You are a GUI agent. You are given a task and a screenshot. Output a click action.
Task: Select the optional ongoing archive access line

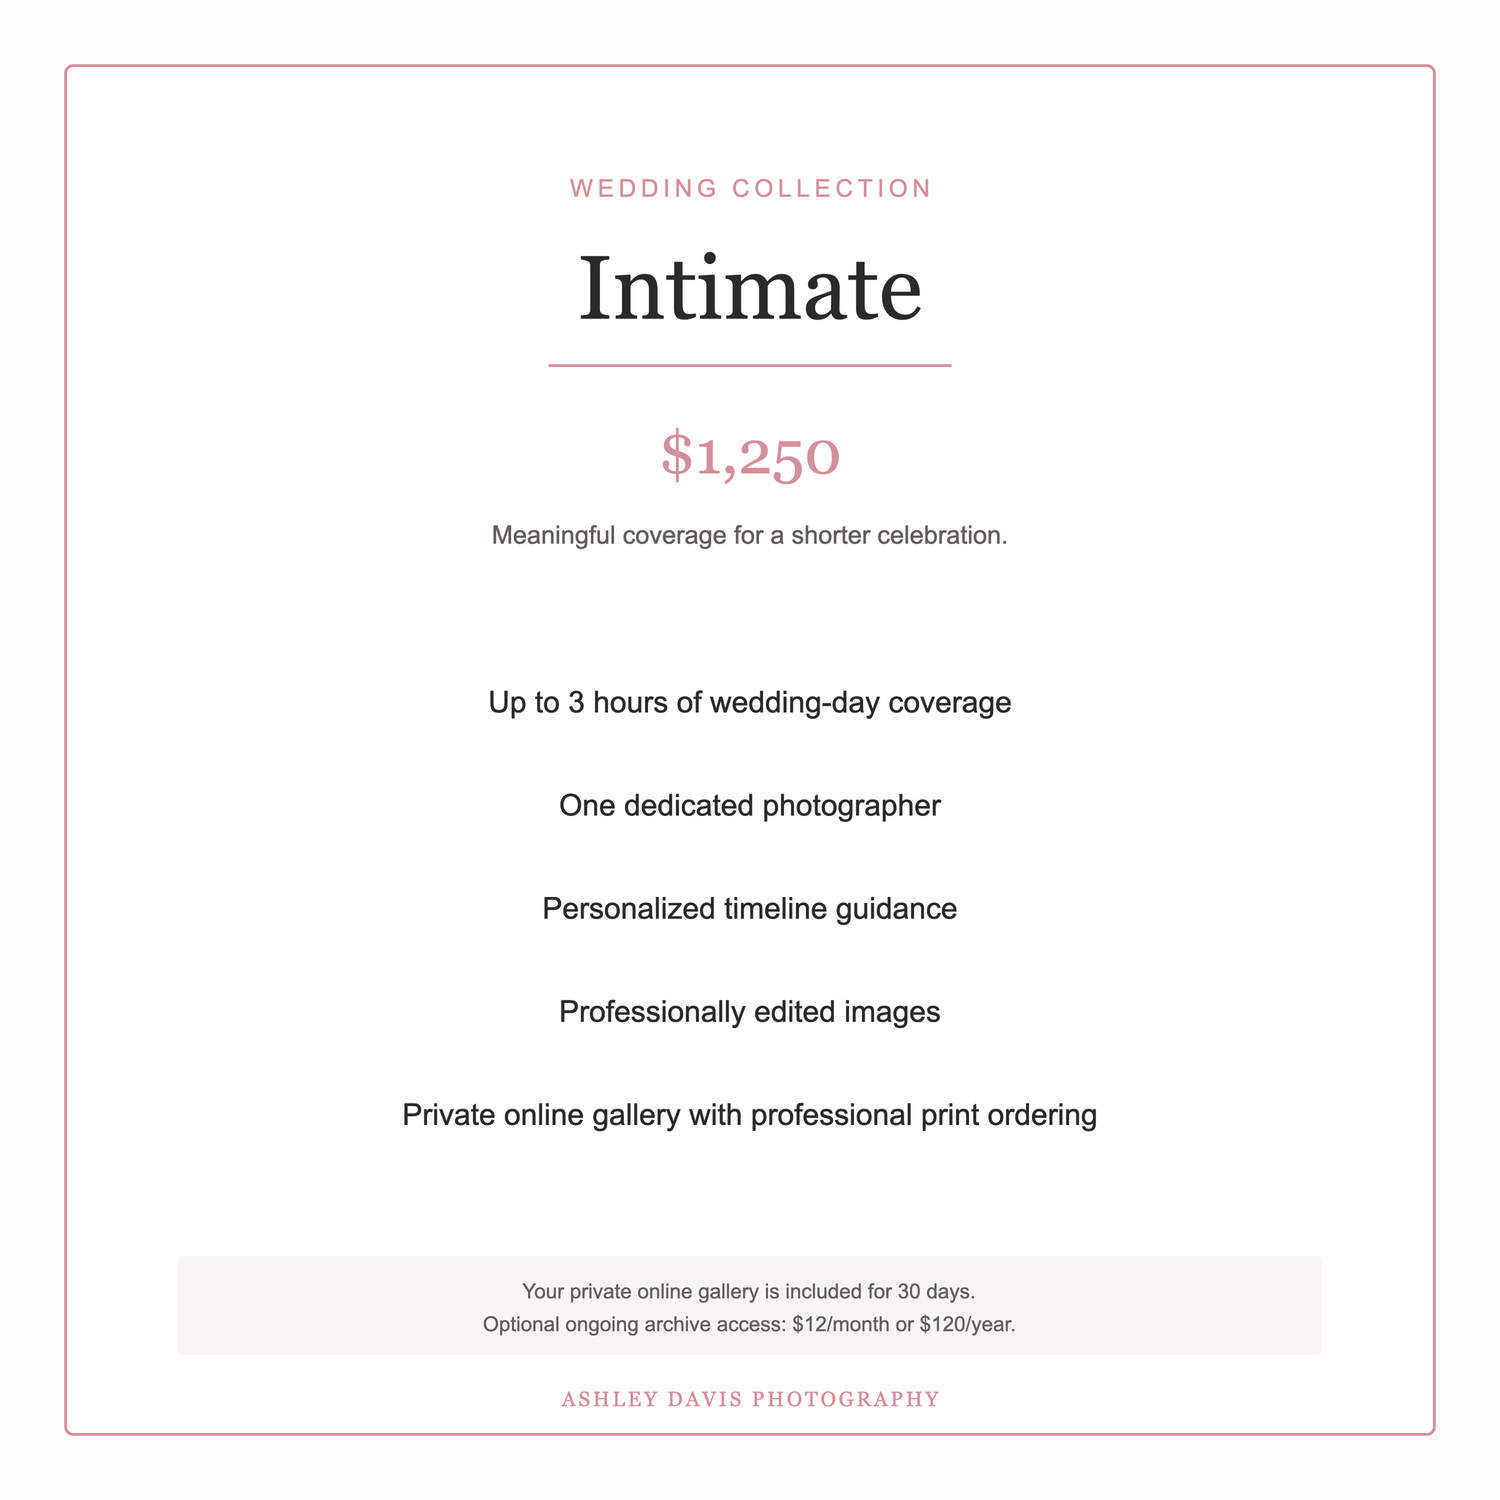pos(749,1325)
